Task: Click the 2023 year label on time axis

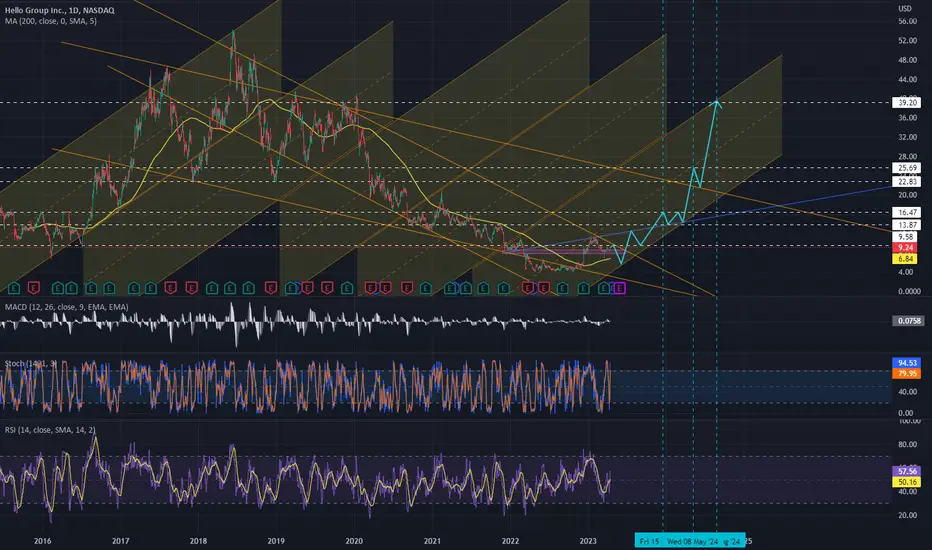Action: pyautogui.click(x=588, y=541)
